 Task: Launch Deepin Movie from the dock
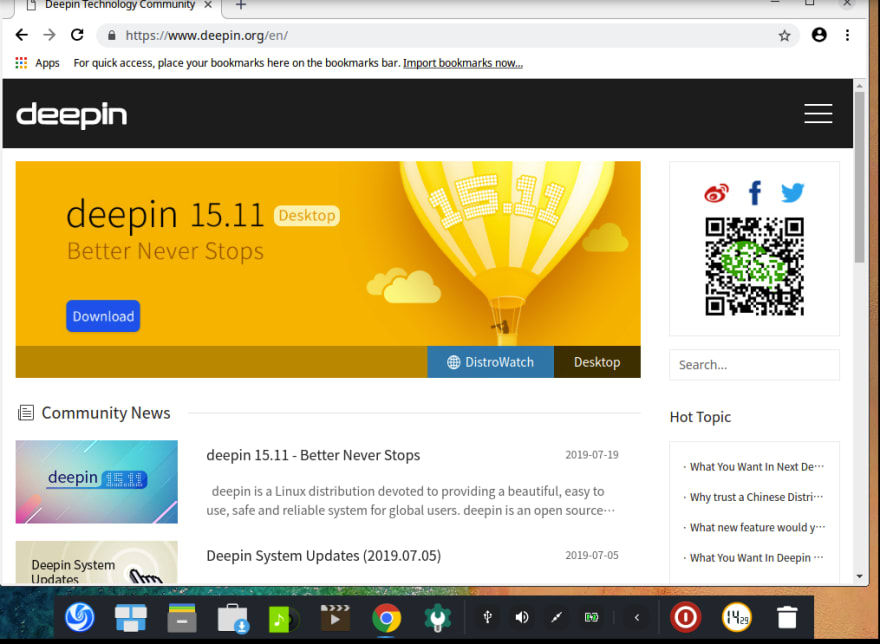pyautogui.click(x=335, y=618)
